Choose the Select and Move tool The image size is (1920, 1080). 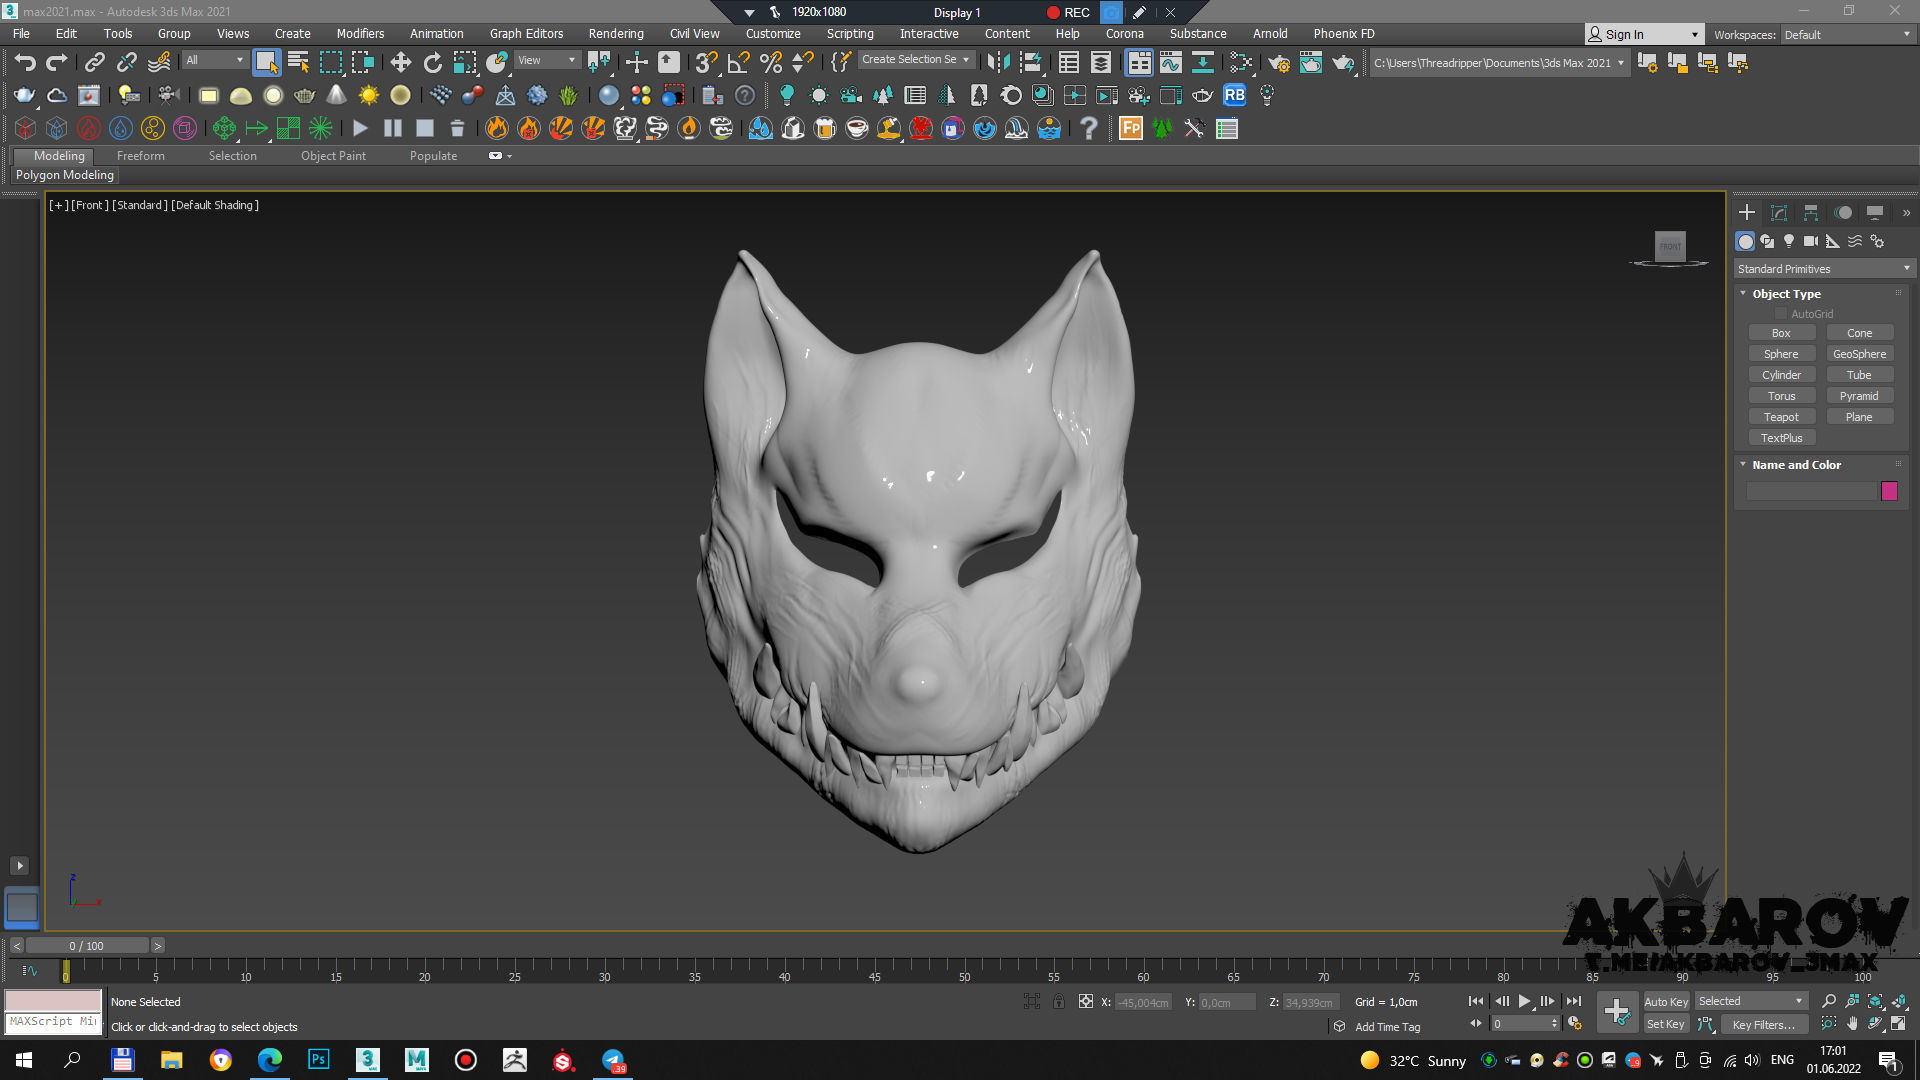(400, 62)
